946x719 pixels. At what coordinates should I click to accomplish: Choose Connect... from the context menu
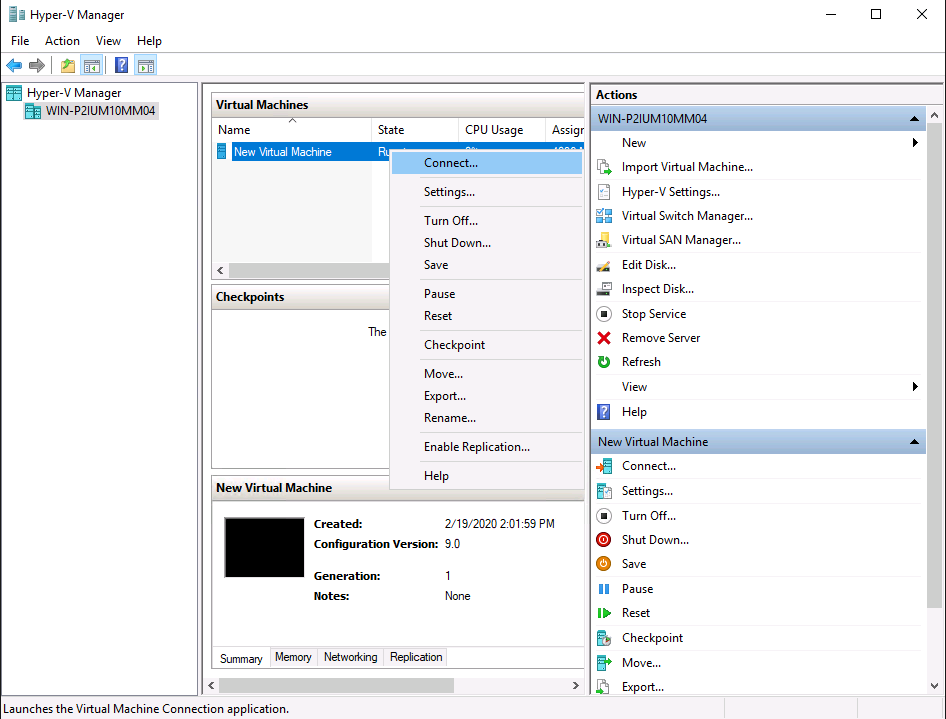(451, 163)
